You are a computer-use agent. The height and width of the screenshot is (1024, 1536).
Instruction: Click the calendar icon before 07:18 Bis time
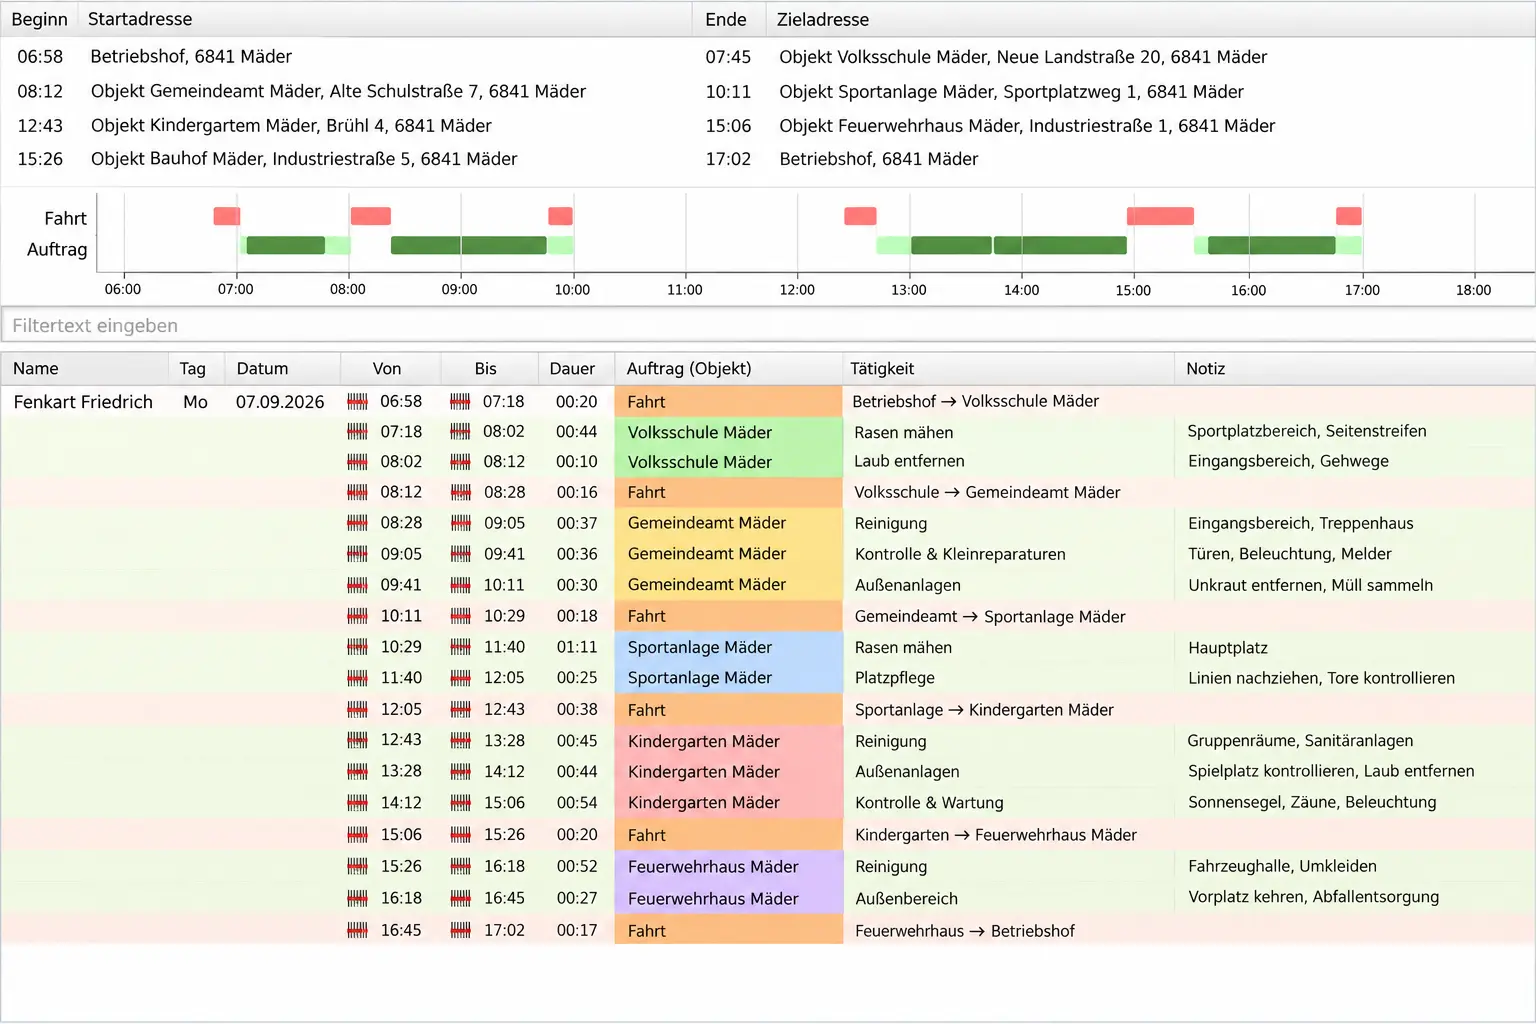click(x=460, y=402)
